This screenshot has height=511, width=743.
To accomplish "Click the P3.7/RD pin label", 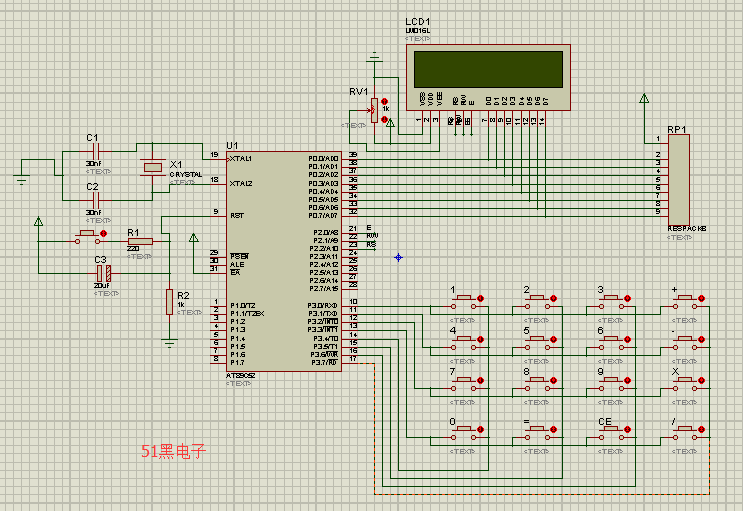I will (325, 363).
